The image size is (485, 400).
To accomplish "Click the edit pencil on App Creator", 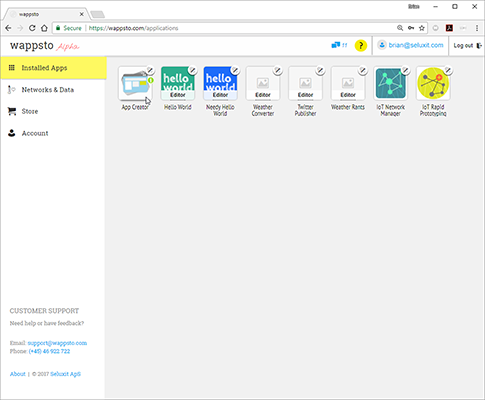I will pyautogui.click(x=150, y=70).
